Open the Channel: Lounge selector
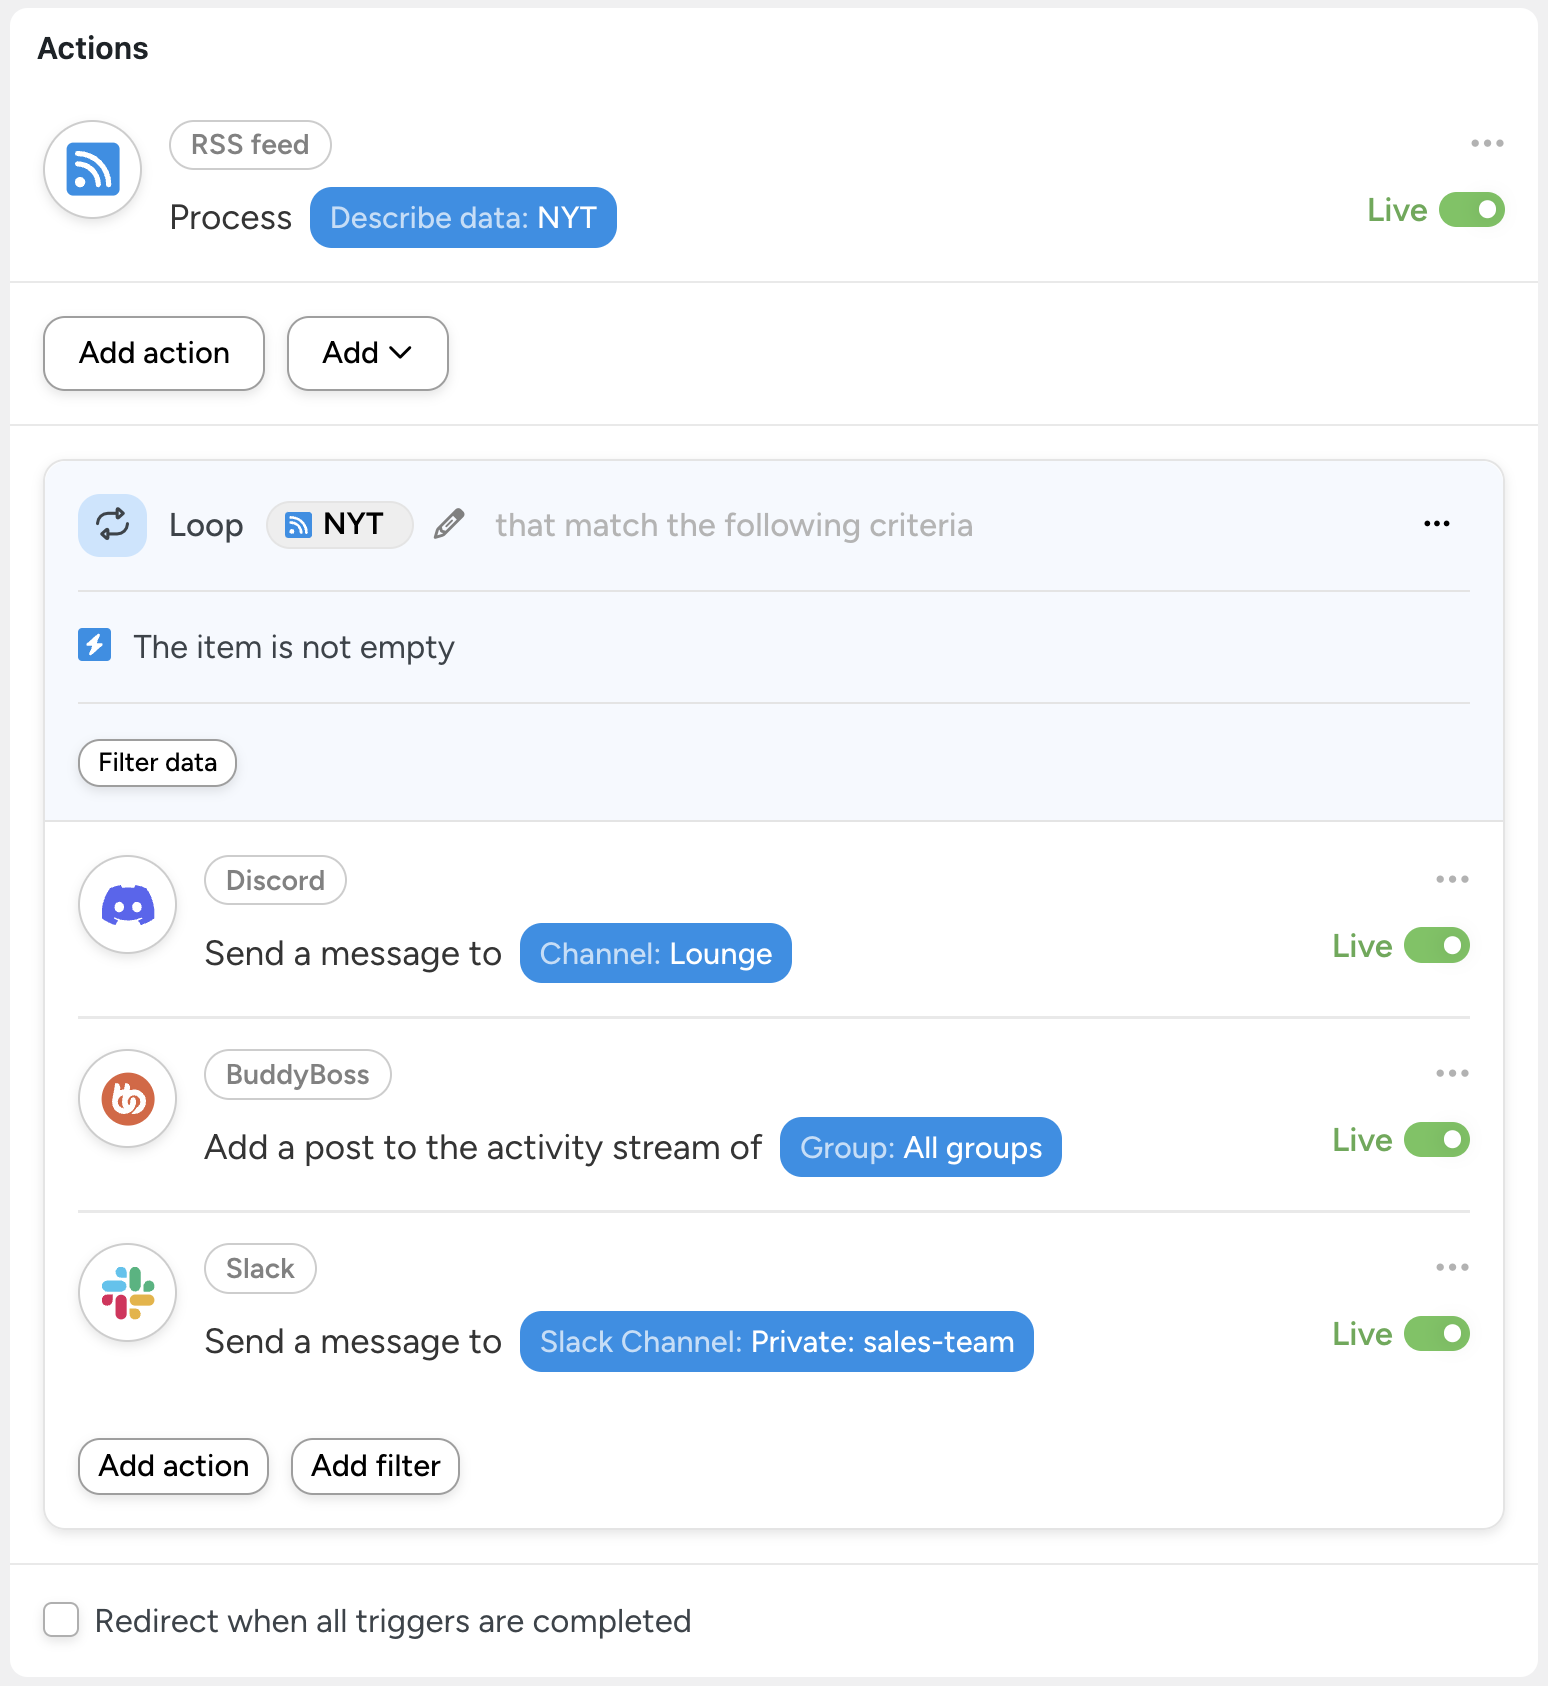The image size is (1548, 1686). [655, 954]
